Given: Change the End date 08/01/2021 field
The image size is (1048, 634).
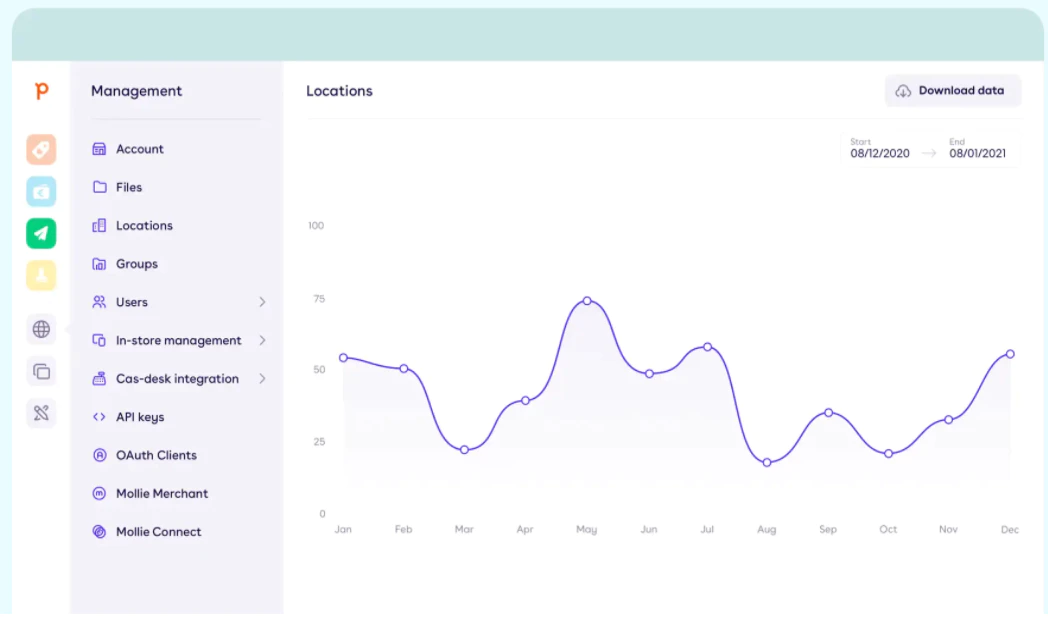Looking at the screenshot, I should tap(977, 148).
